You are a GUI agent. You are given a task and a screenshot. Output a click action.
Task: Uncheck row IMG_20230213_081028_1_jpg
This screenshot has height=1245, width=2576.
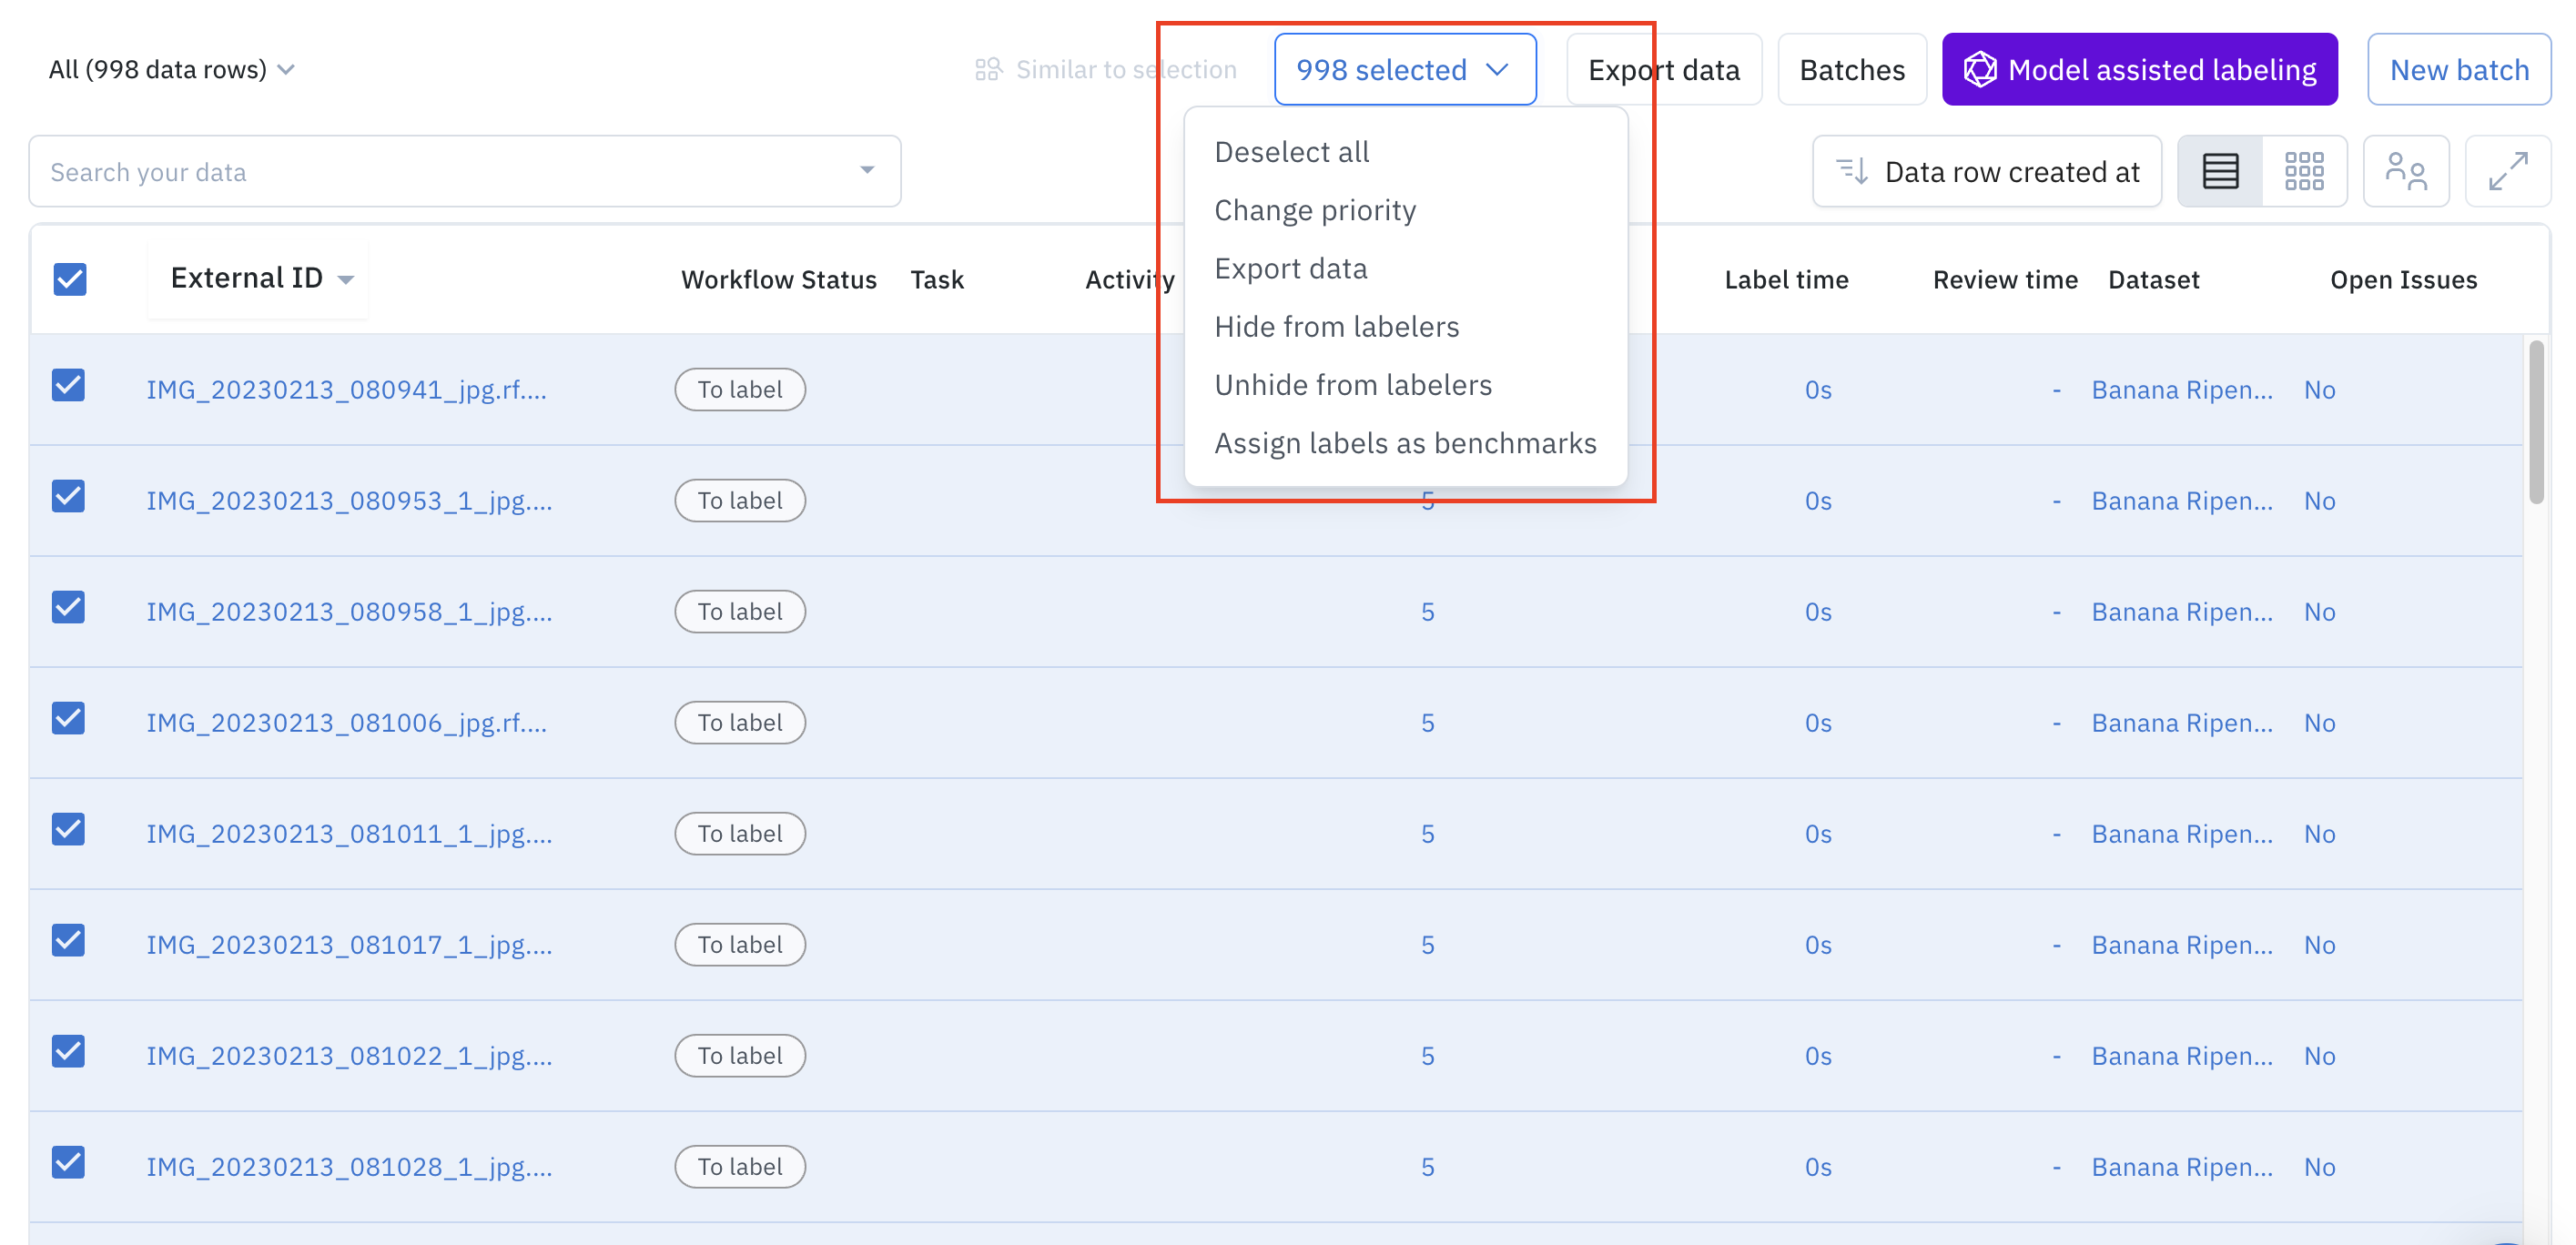68,1162
